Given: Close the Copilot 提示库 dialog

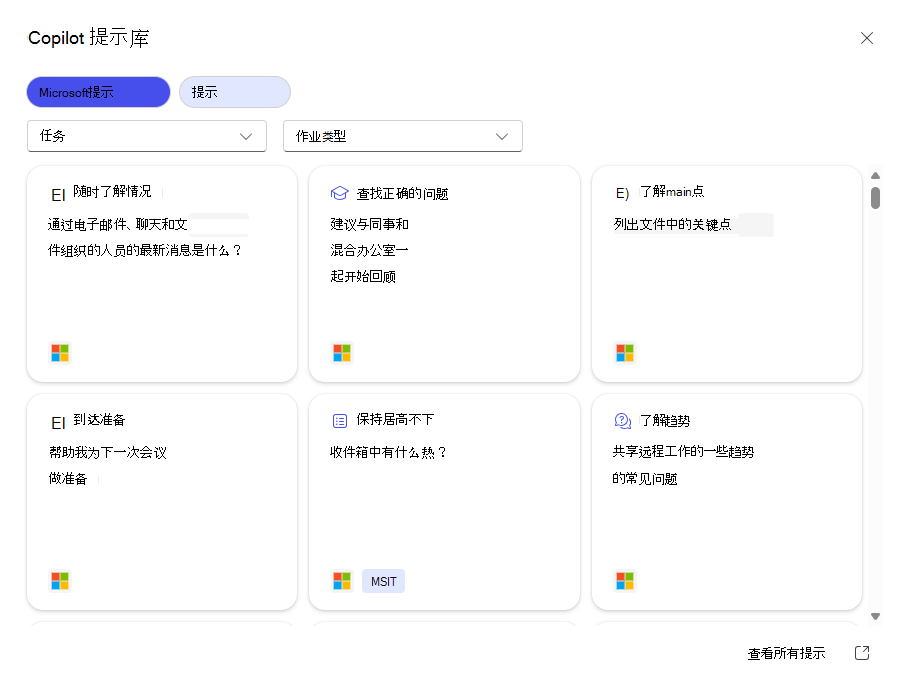Looking at the screenshot, I should [867, 38].
